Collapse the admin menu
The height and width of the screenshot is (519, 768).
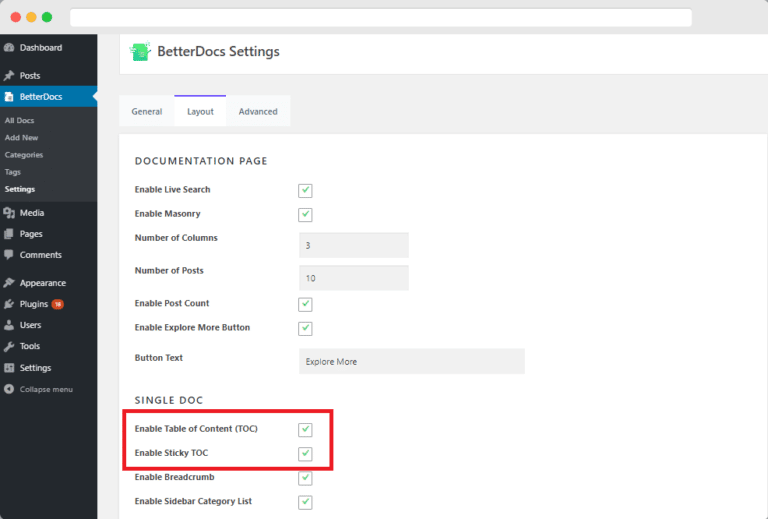[x=38, y=389]
